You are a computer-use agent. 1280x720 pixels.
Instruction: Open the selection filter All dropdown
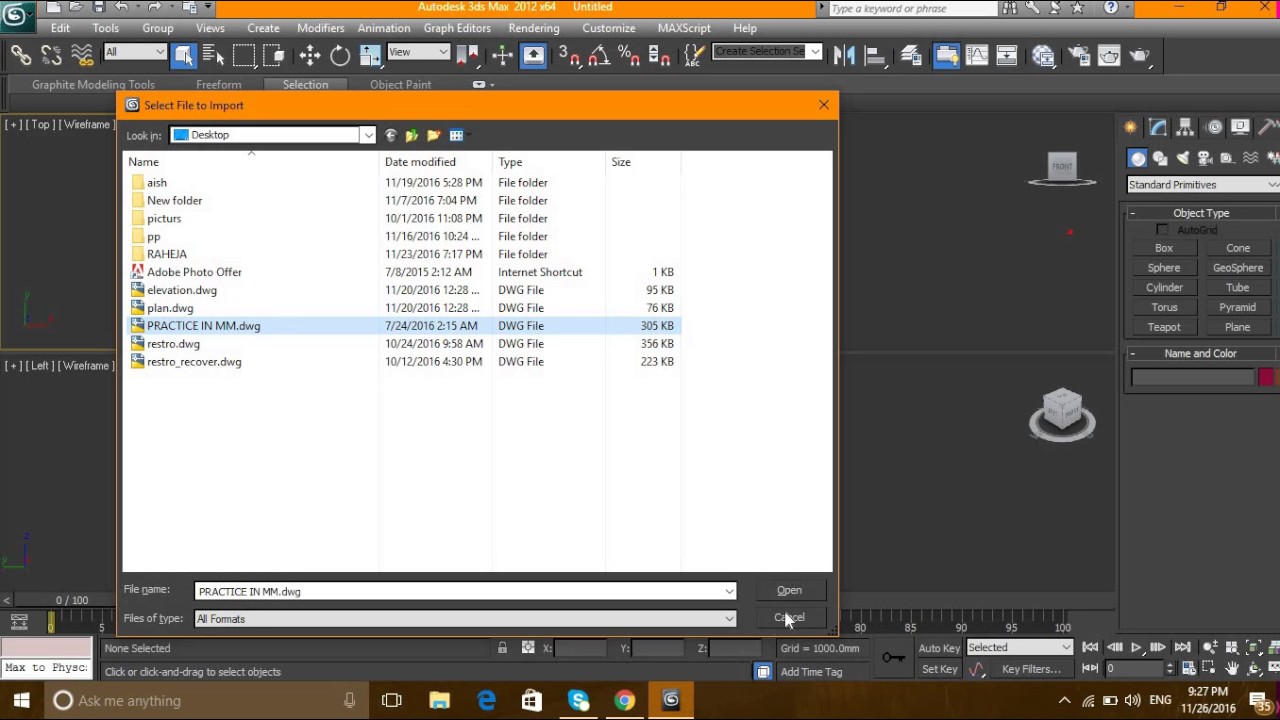134,52
